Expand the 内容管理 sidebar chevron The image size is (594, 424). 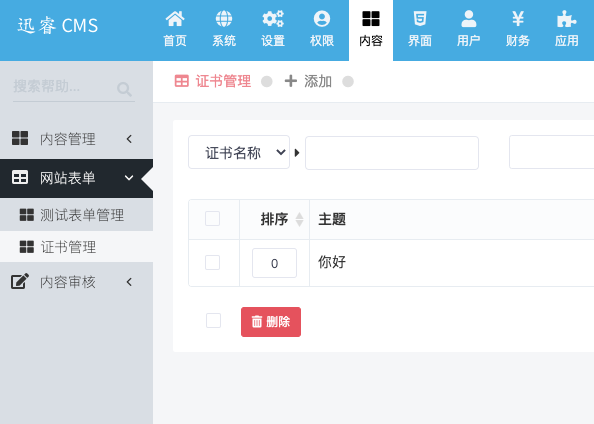(129, 139)
